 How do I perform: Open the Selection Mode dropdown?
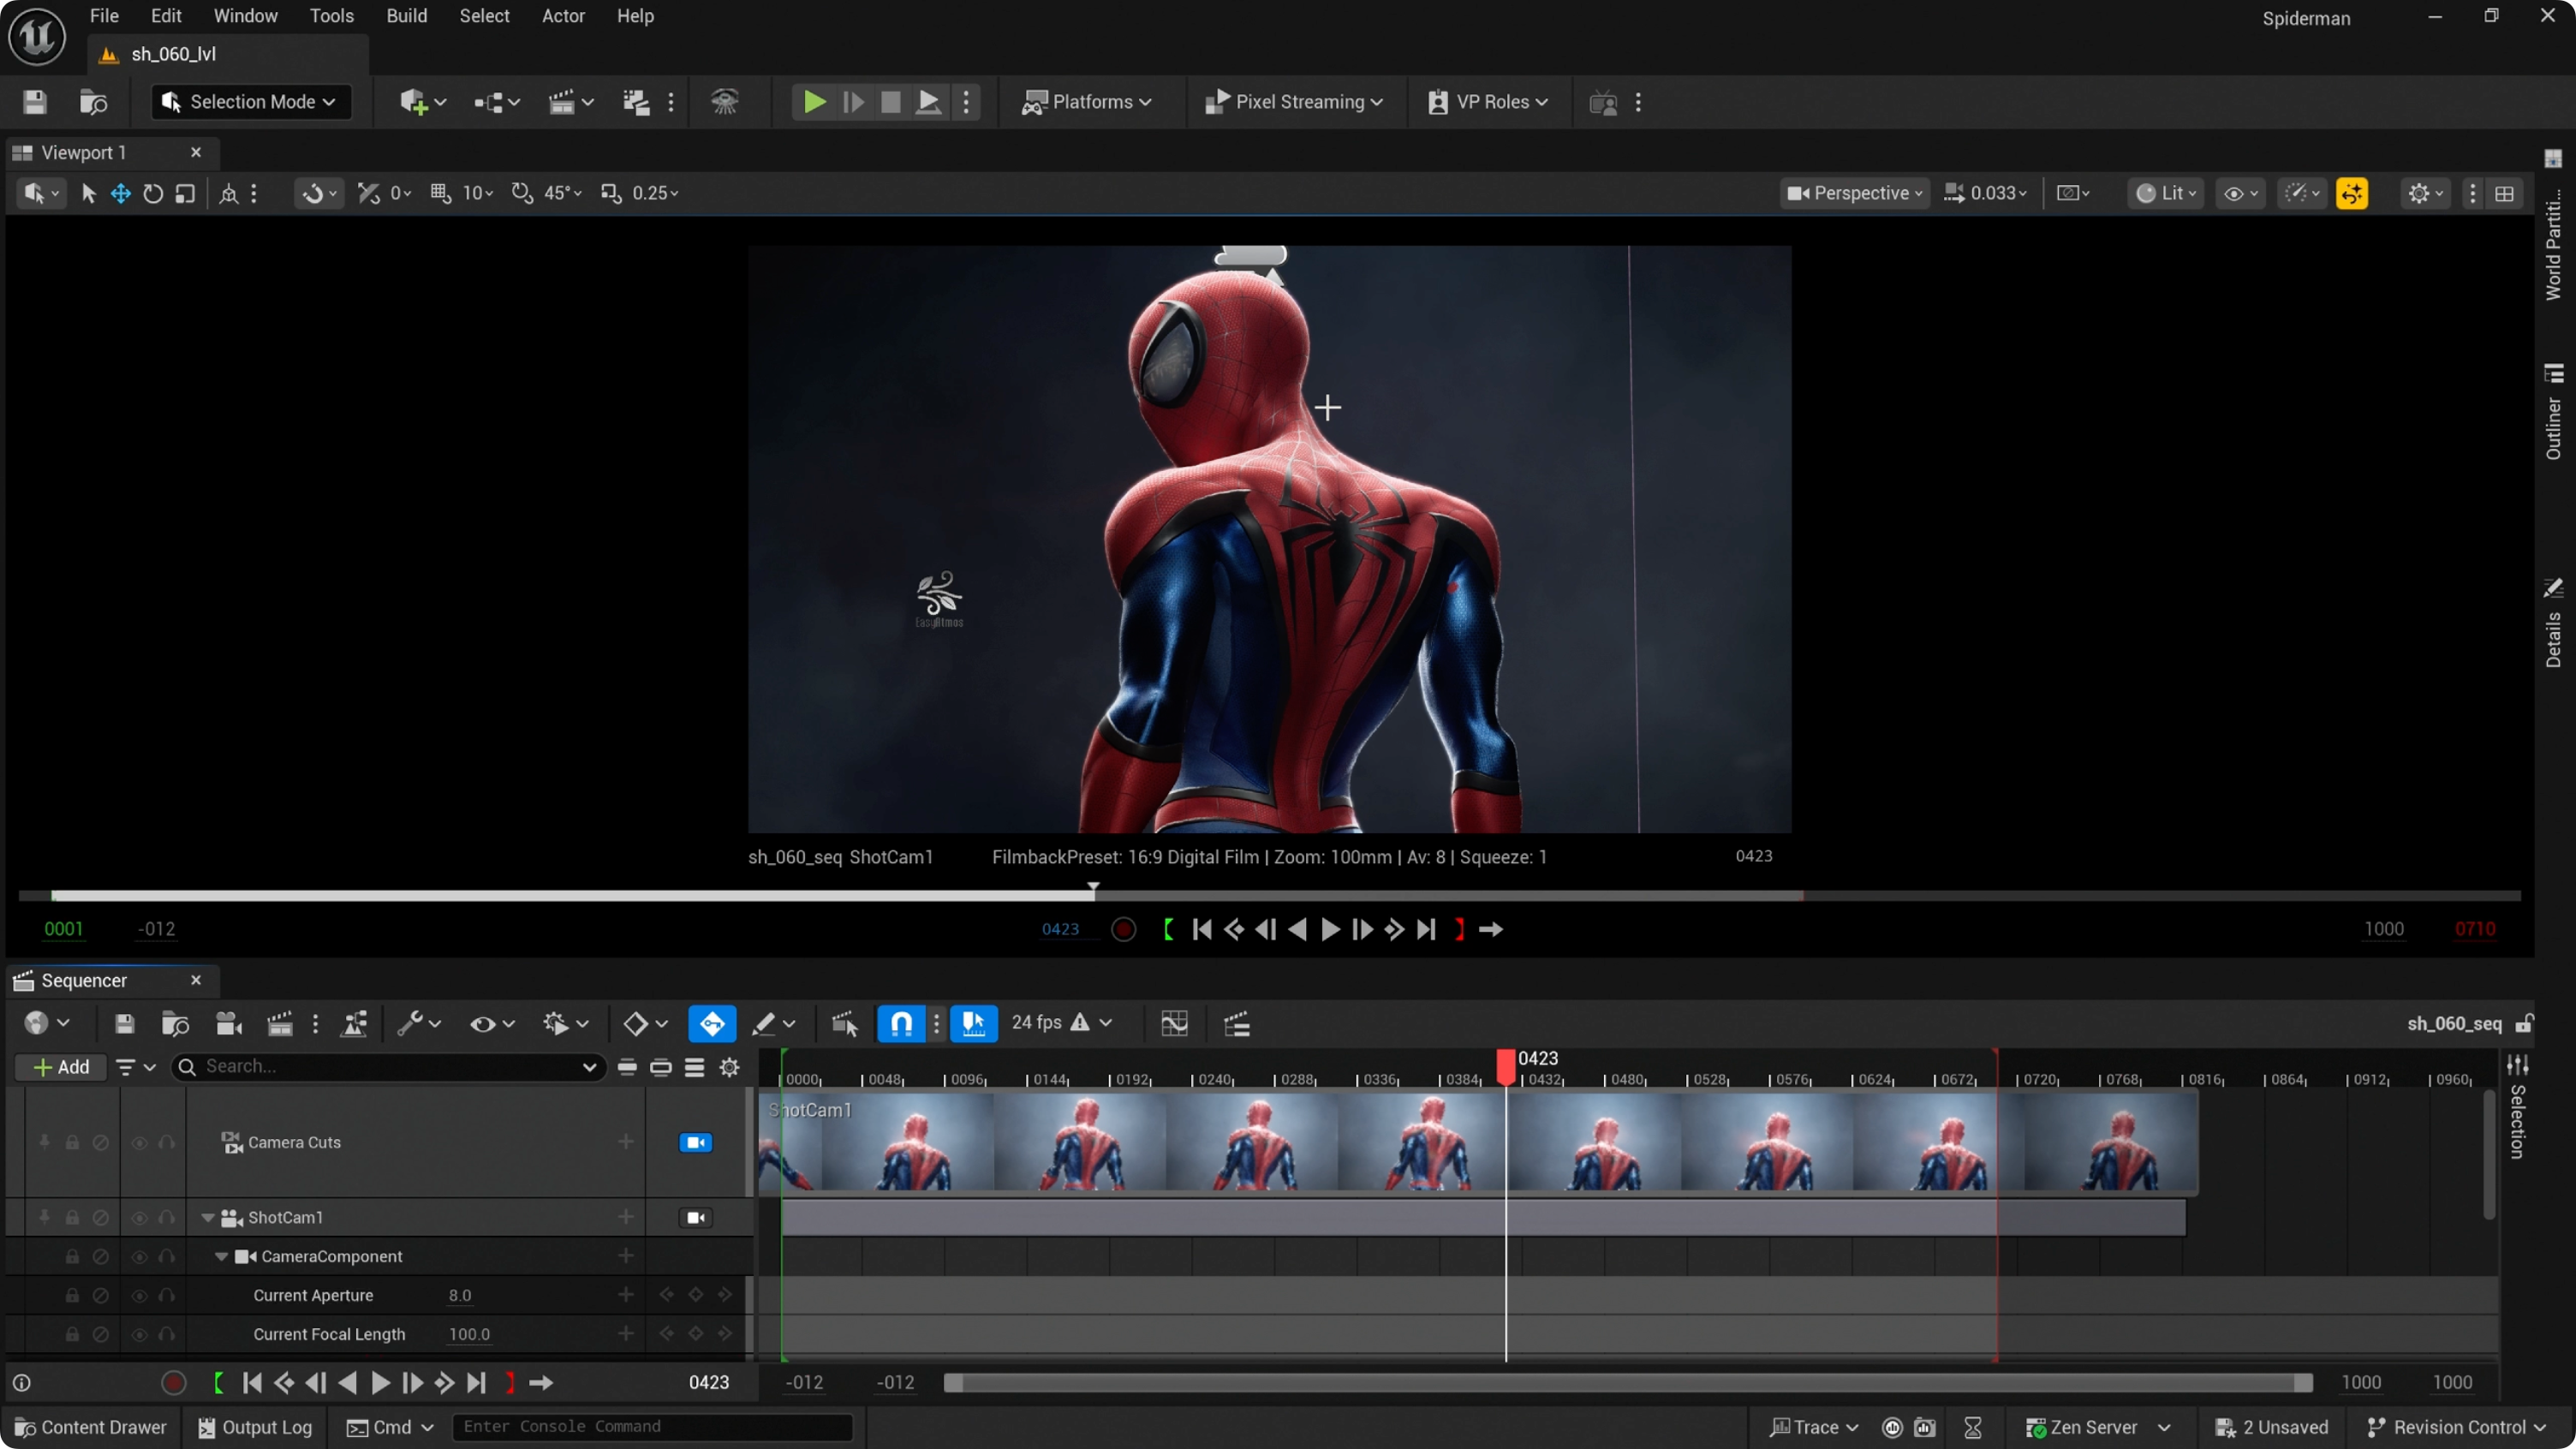251,102
